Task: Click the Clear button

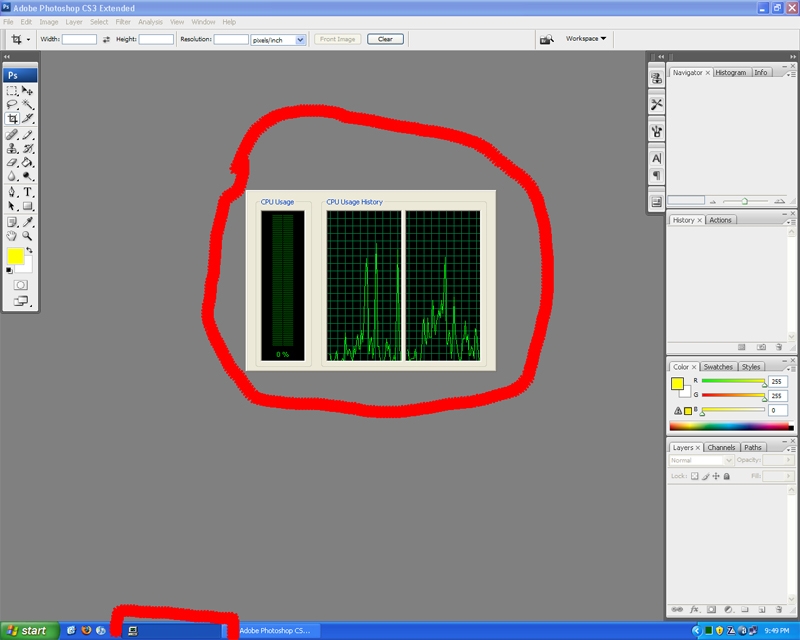Action: click(385, 39)
